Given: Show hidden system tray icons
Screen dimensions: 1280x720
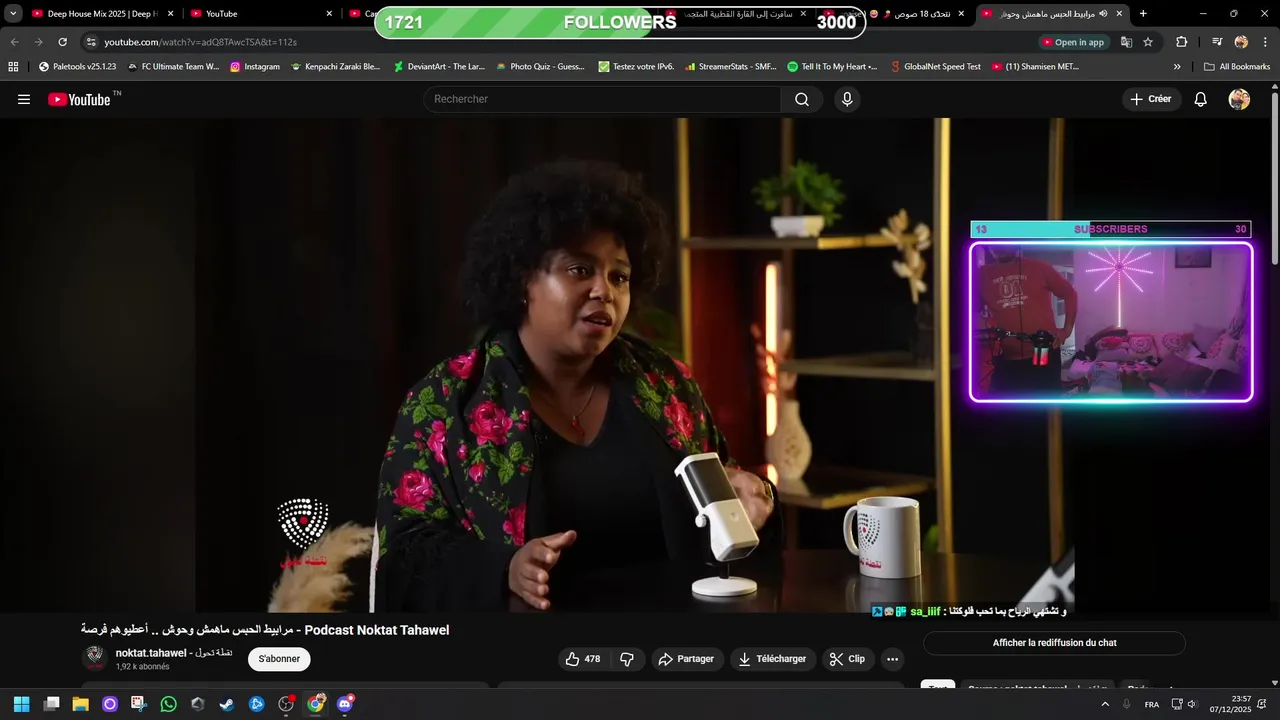Looking at the screenshot, I should point(1105,704).
